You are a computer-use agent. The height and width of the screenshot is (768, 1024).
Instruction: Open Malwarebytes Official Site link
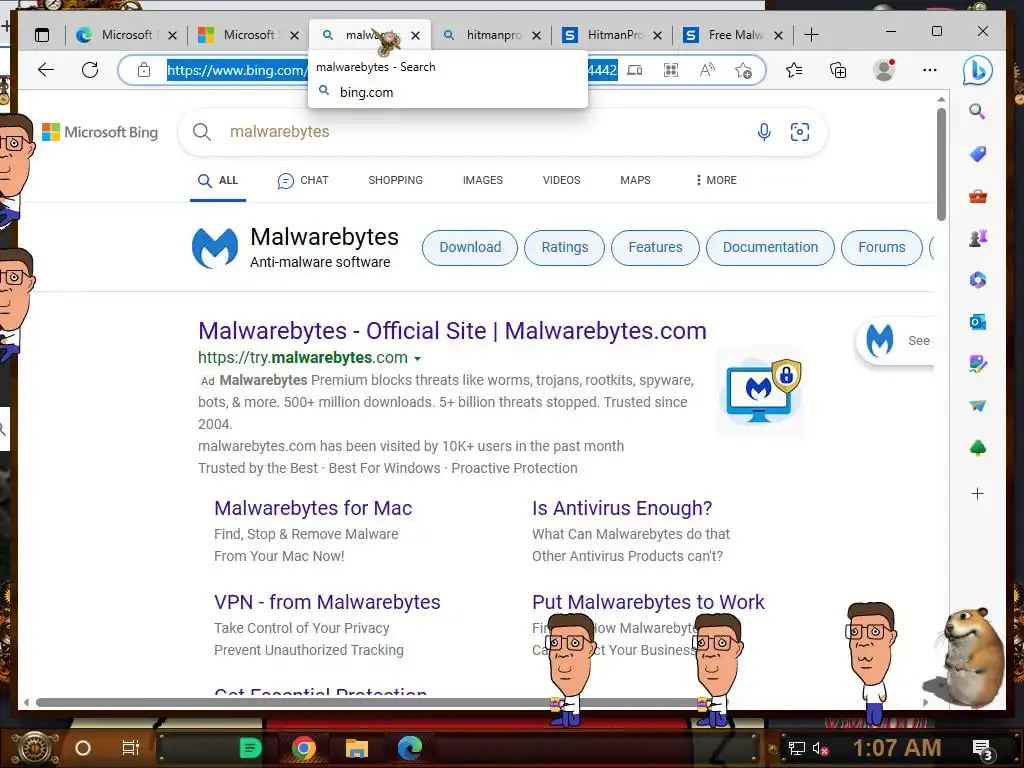[x=452, y=331]
